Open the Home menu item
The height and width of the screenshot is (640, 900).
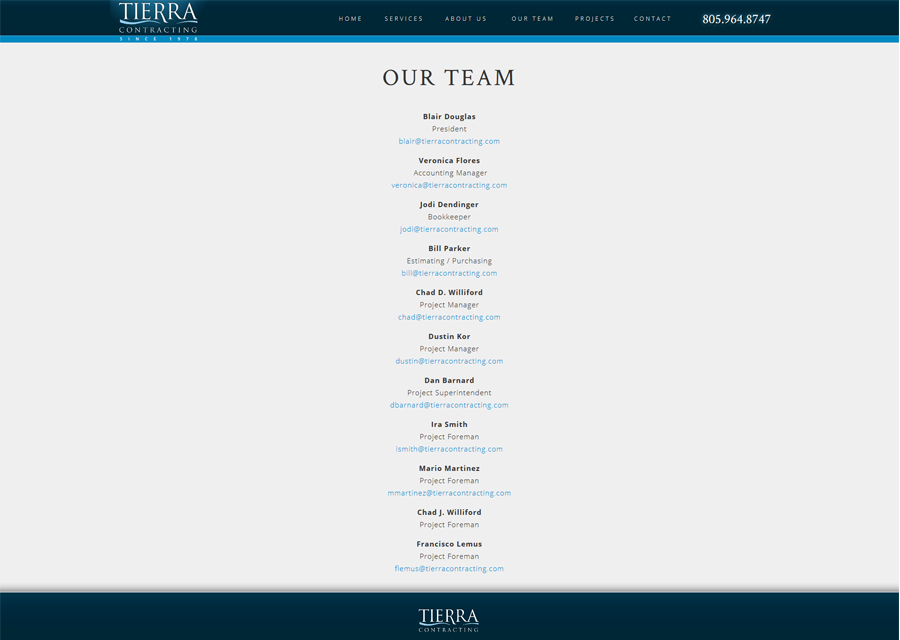pos(350,18)
